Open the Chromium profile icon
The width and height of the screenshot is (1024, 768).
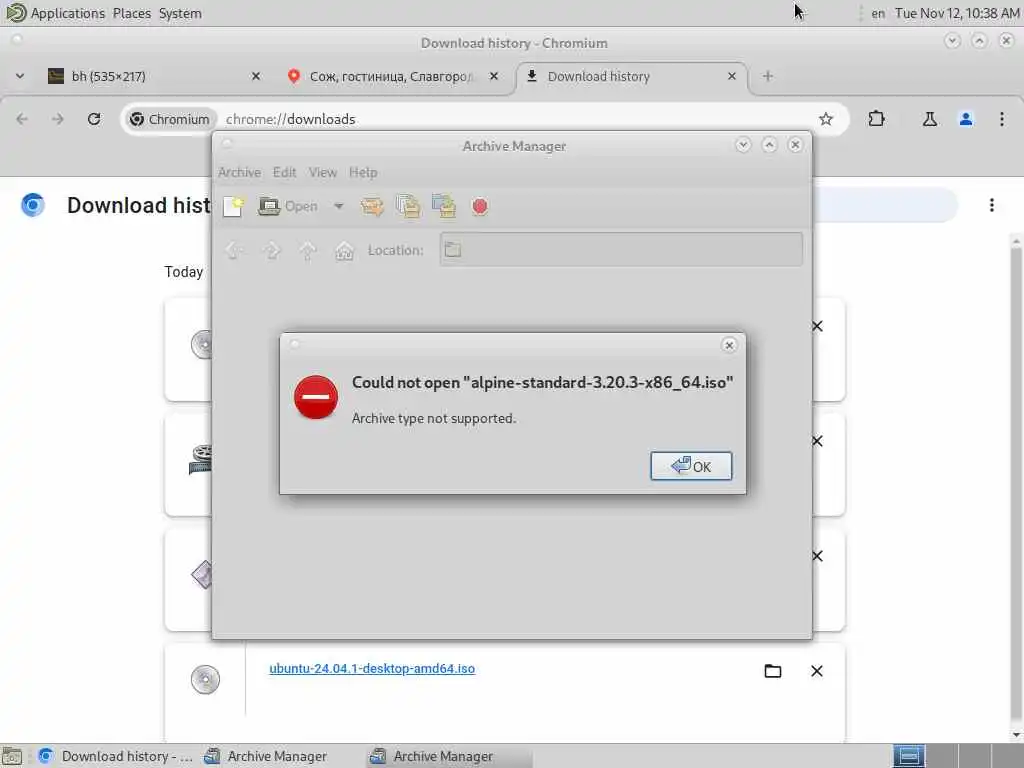point(966,119)
